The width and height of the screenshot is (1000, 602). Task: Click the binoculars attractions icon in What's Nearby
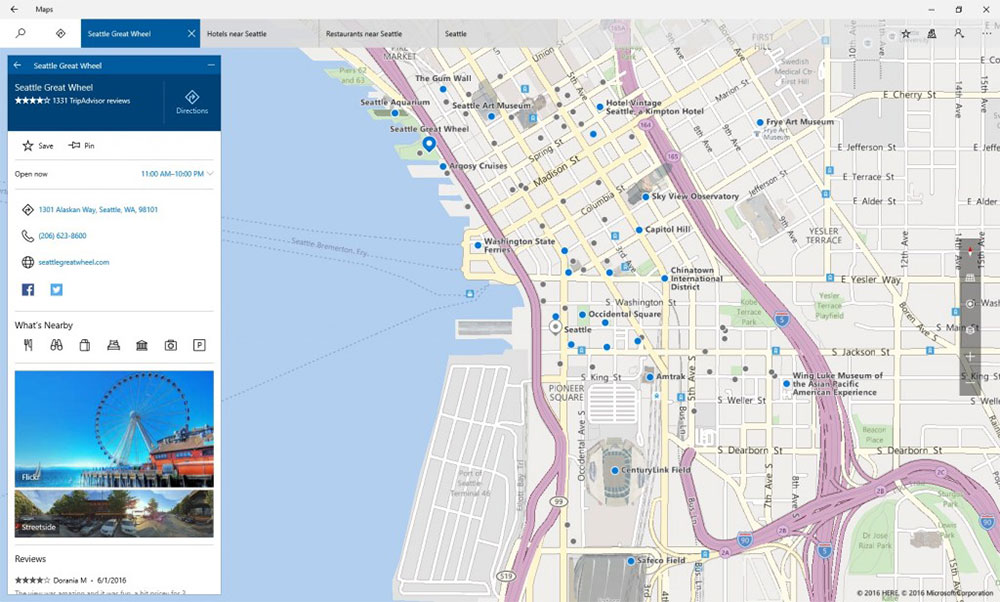coord(57,344)
